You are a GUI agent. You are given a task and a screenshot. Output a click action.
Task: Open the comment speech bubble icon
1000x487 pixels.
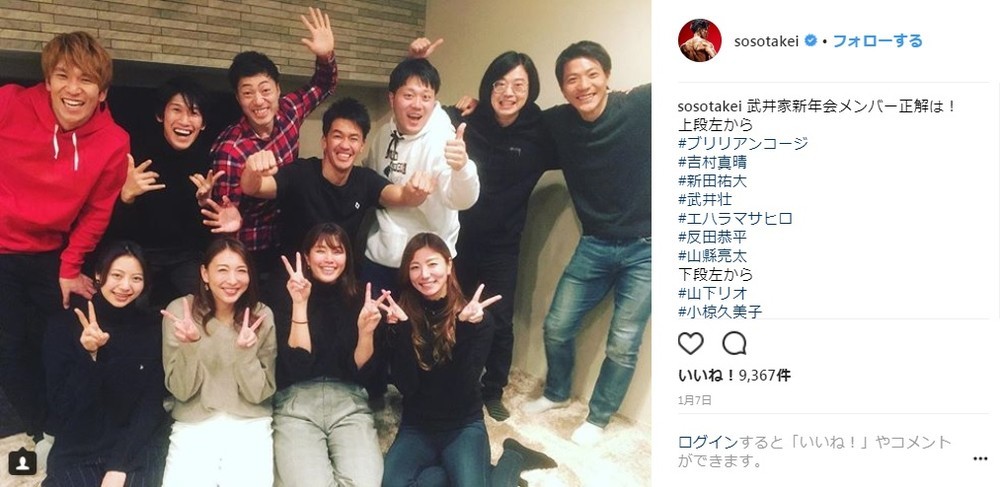(x=734, y=344)
